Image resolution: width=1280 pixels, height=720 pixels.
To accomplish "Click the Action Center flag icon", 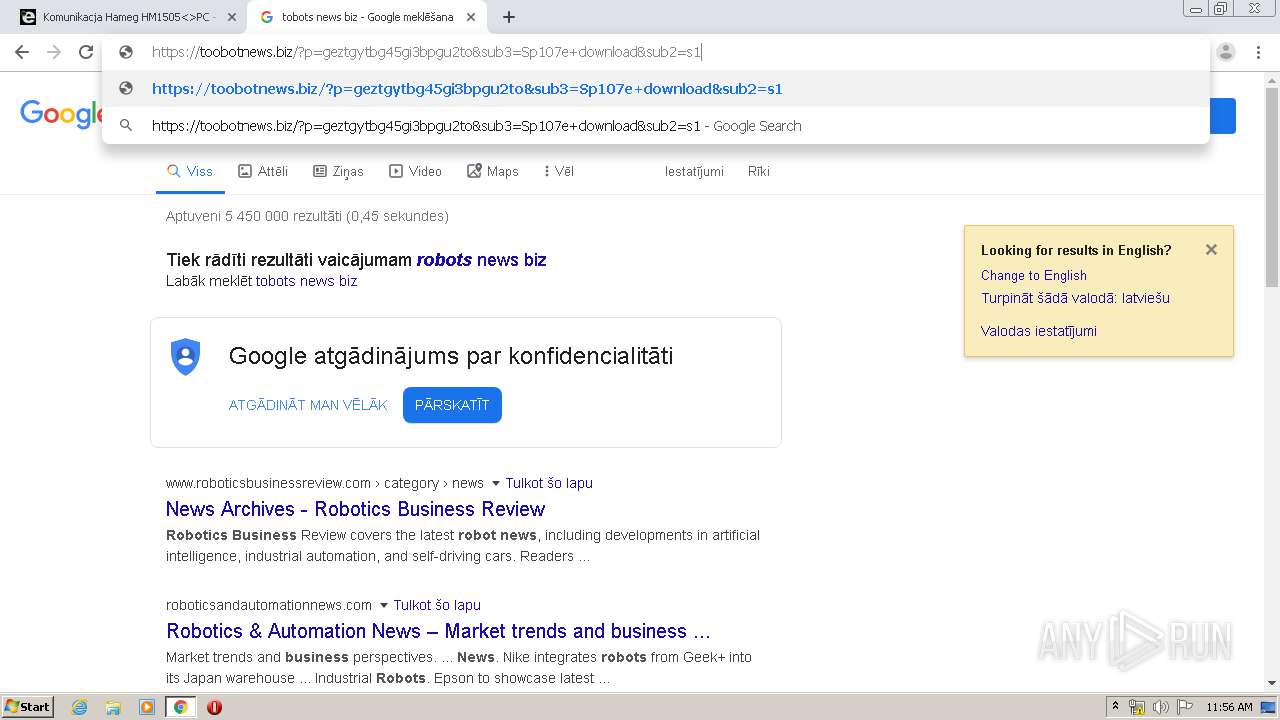I will coord(1183,707).
